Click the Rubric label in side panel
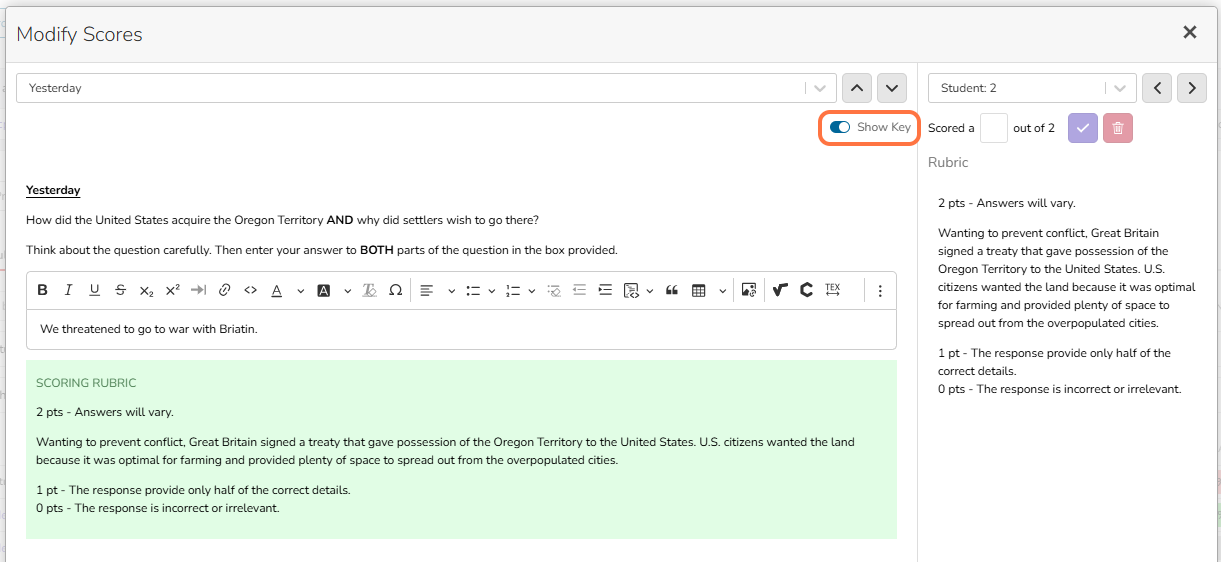This screenshot has width=1221, height=562. 948,162
